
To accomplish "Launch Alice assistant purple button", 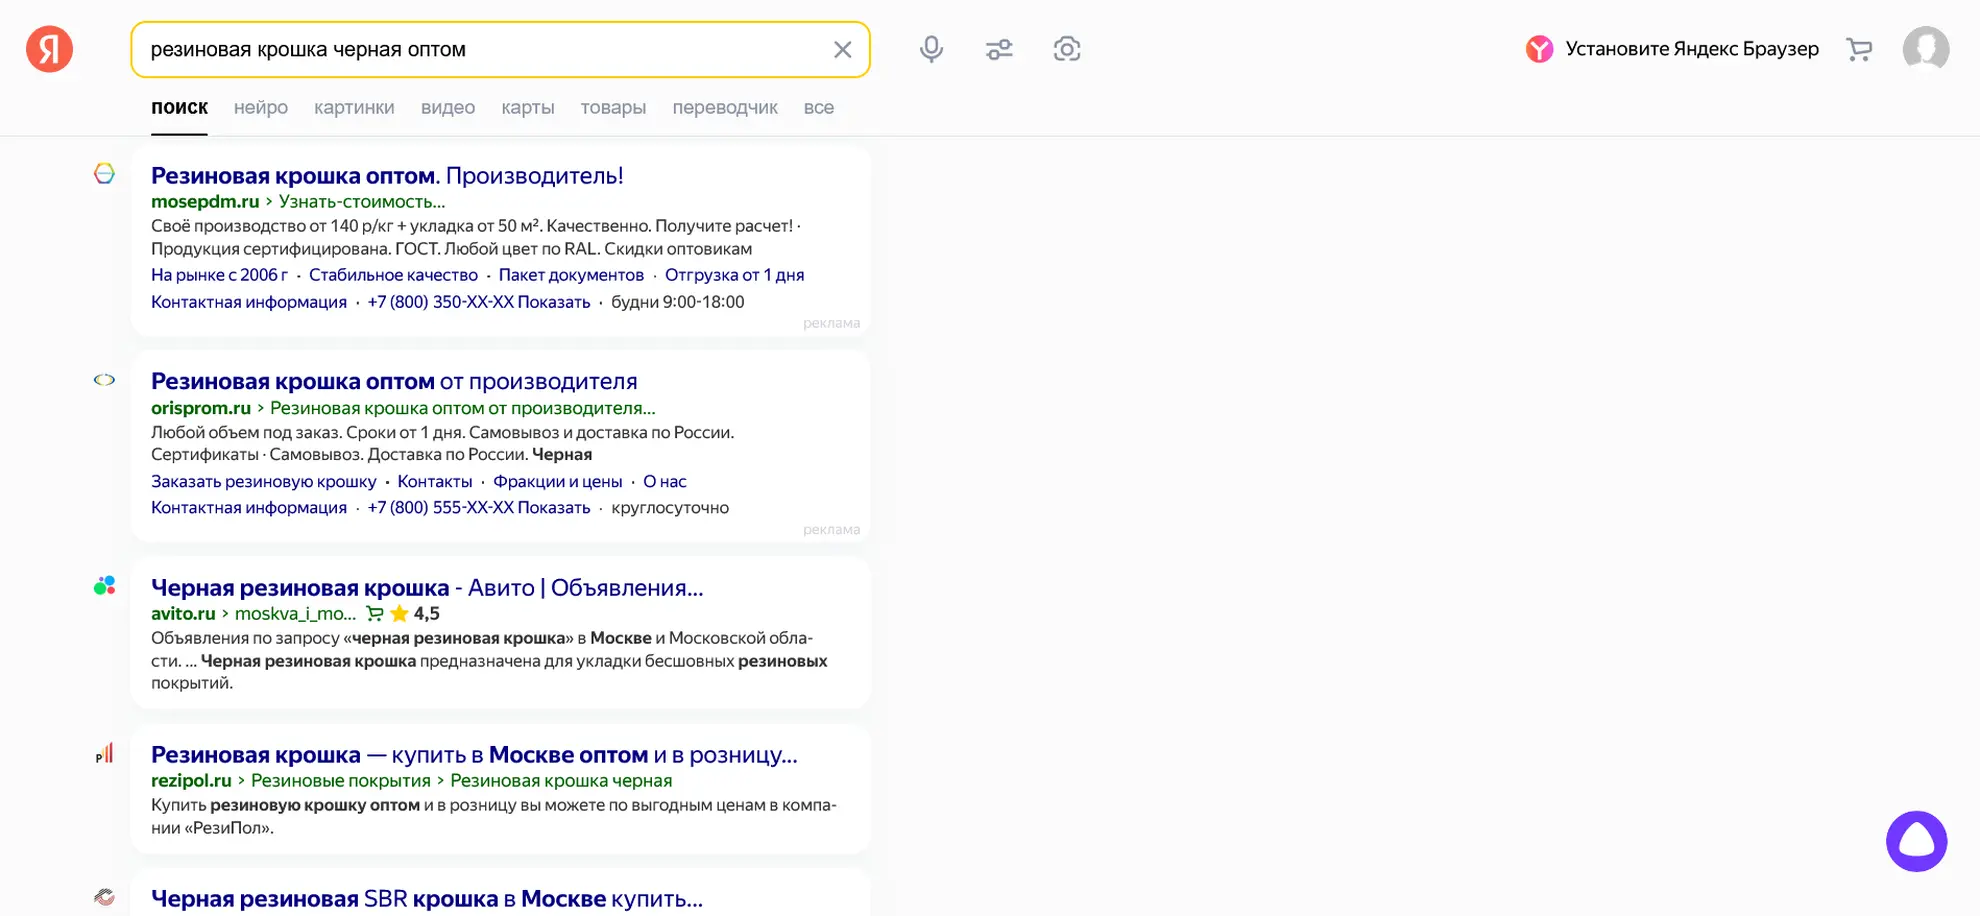I will point(1916,841).
